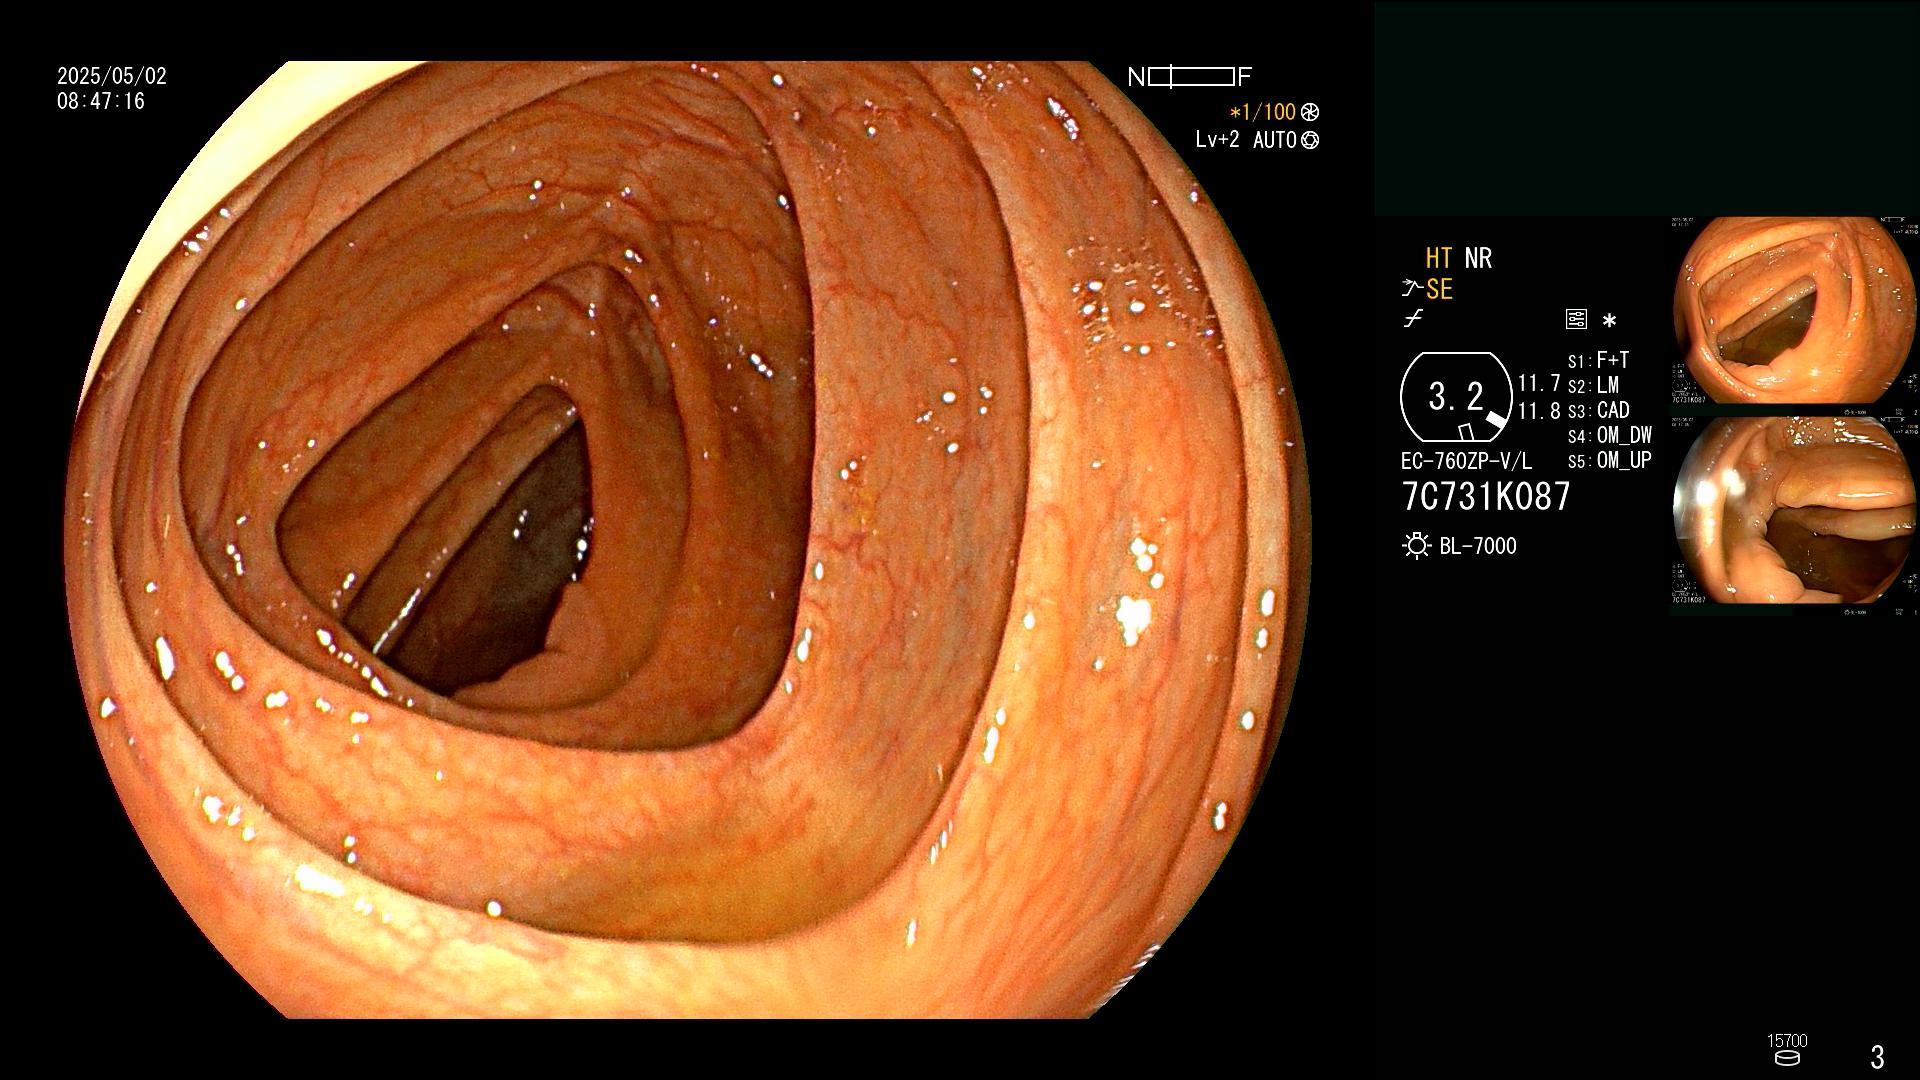Select the S3: CAD switch assignment
The width and height of the screenshot is (1920, 1080).
(1598, 410)
